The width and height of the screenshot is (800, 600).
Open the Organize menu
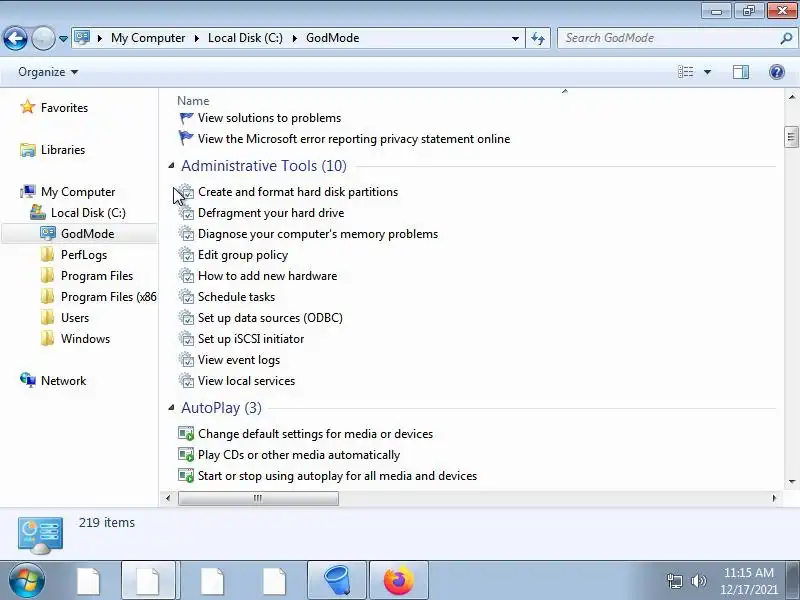48,72
